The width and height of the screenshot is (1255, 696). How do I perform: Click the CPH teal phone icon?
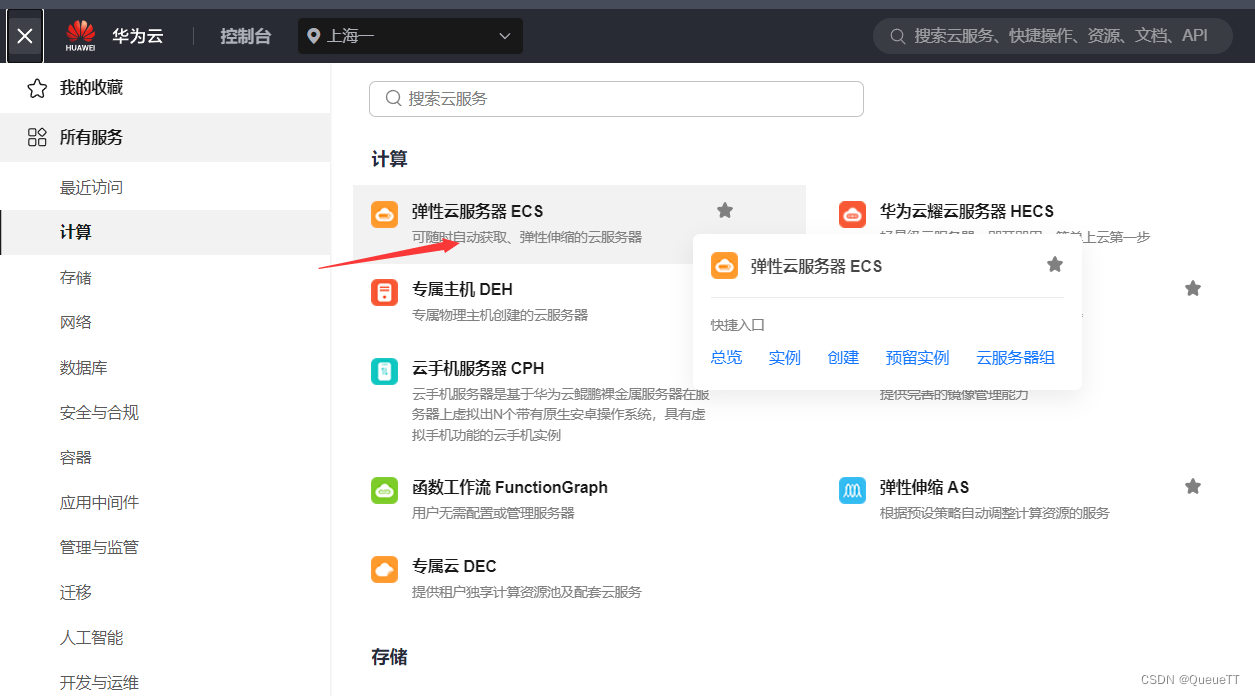(x=384, y=371)
